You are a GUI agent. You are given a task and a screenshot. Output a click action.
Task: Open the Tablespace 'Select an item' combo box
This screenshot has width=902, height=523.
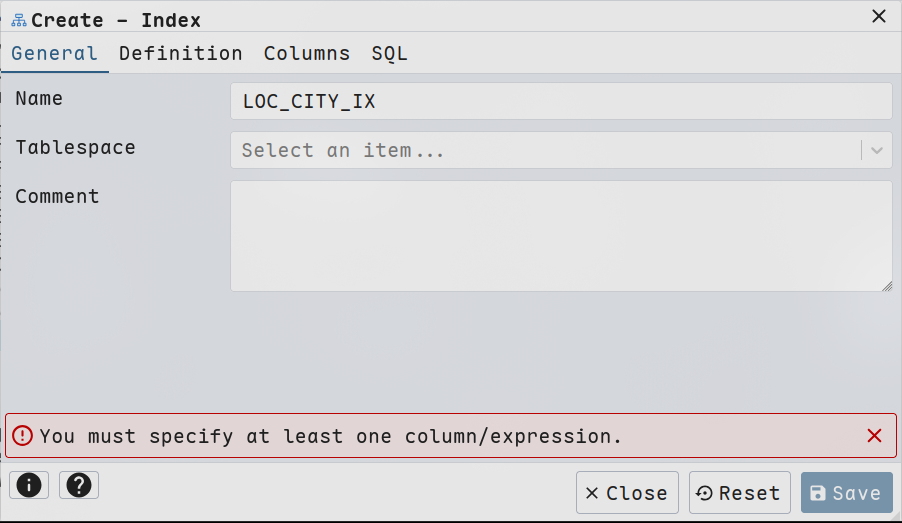click(545, 150)
